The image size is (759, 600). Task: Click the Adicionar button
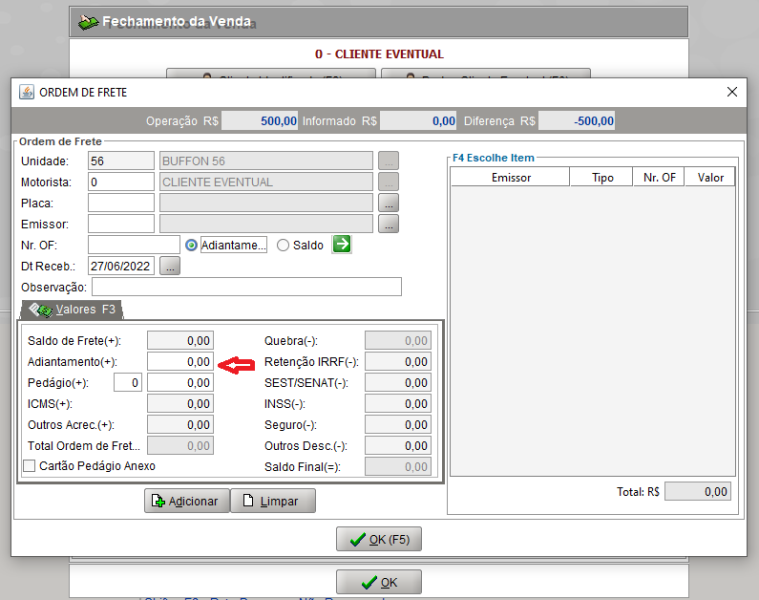coord(186,501)
